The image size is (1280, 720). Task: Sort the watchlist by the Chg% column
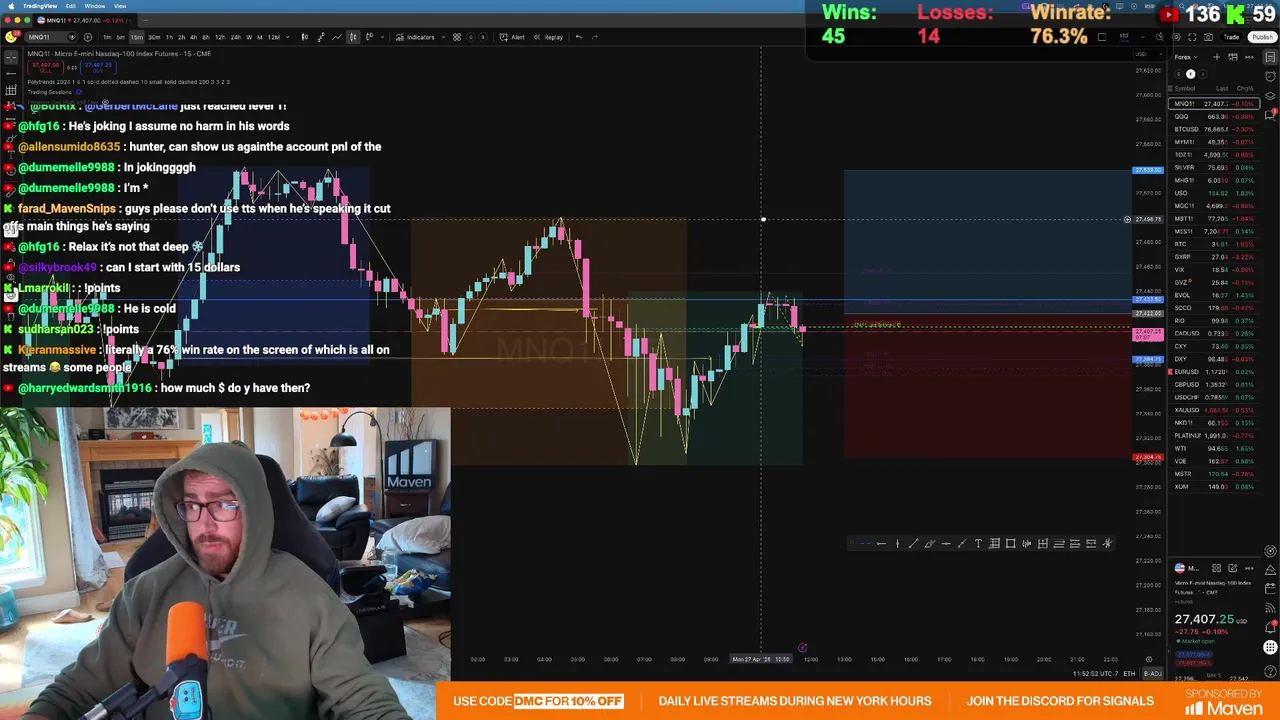point(1245,89)
